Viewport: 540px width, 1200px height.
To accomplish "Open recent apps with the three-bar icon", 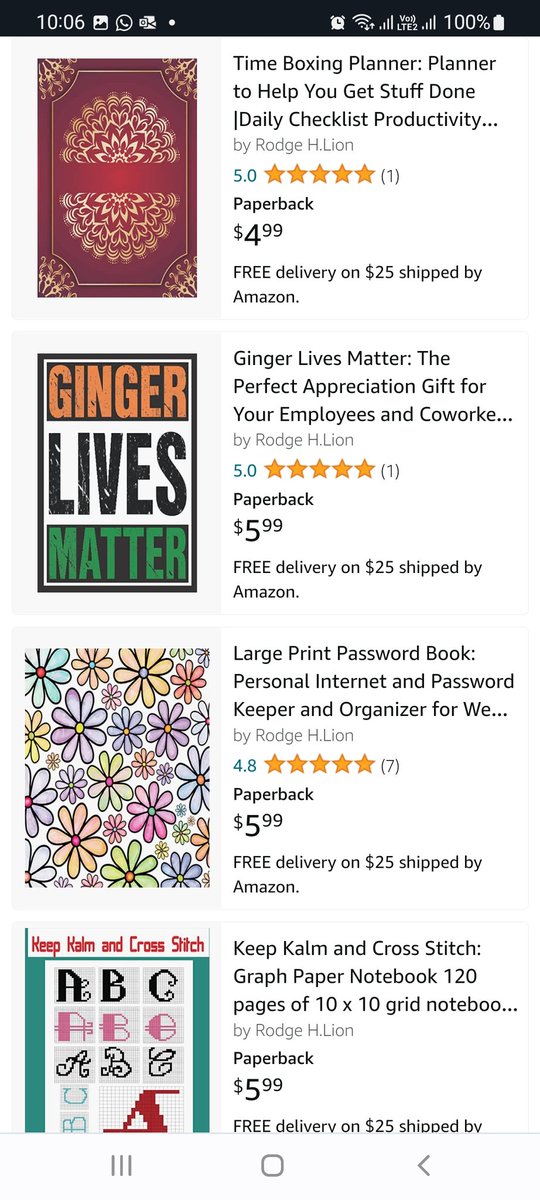I will (x=121, y=1165).
